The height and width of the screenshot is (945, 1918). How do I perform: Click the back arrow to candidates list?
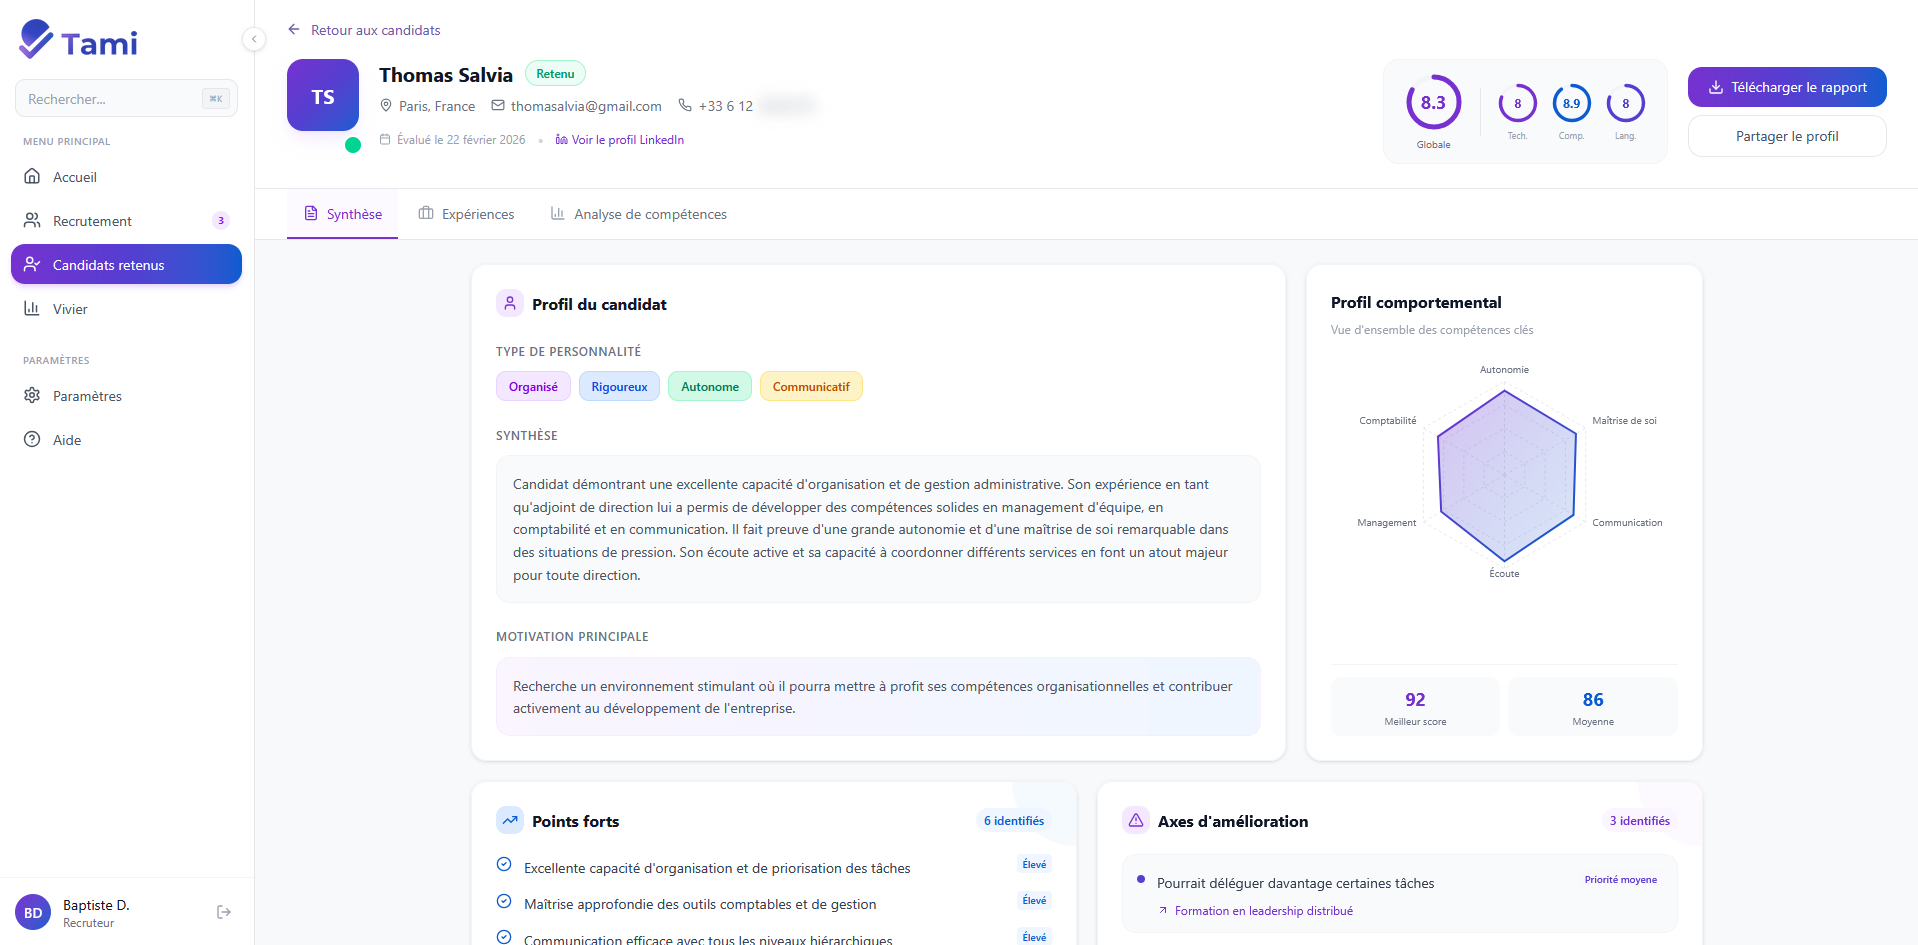pos(294,30)
